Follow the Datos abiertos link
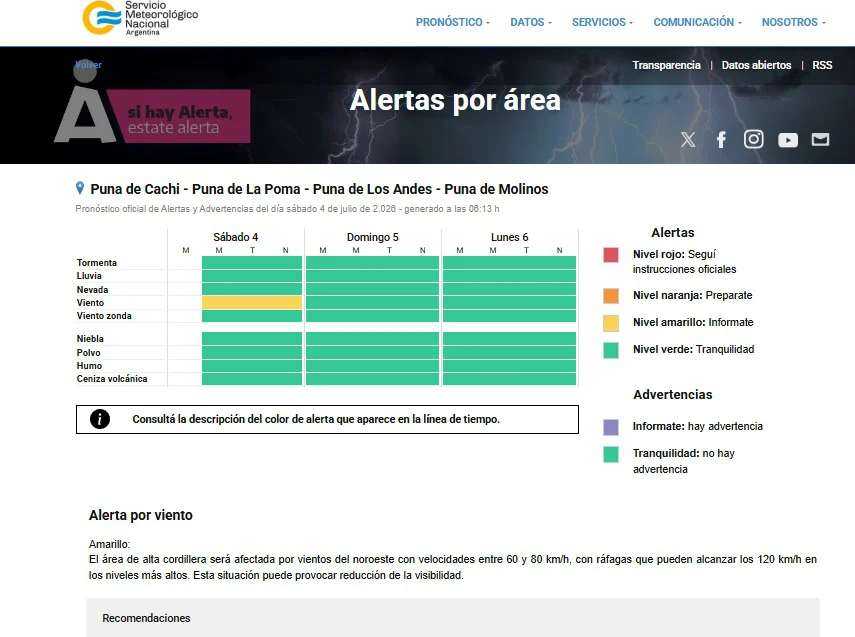 [756, 65]
